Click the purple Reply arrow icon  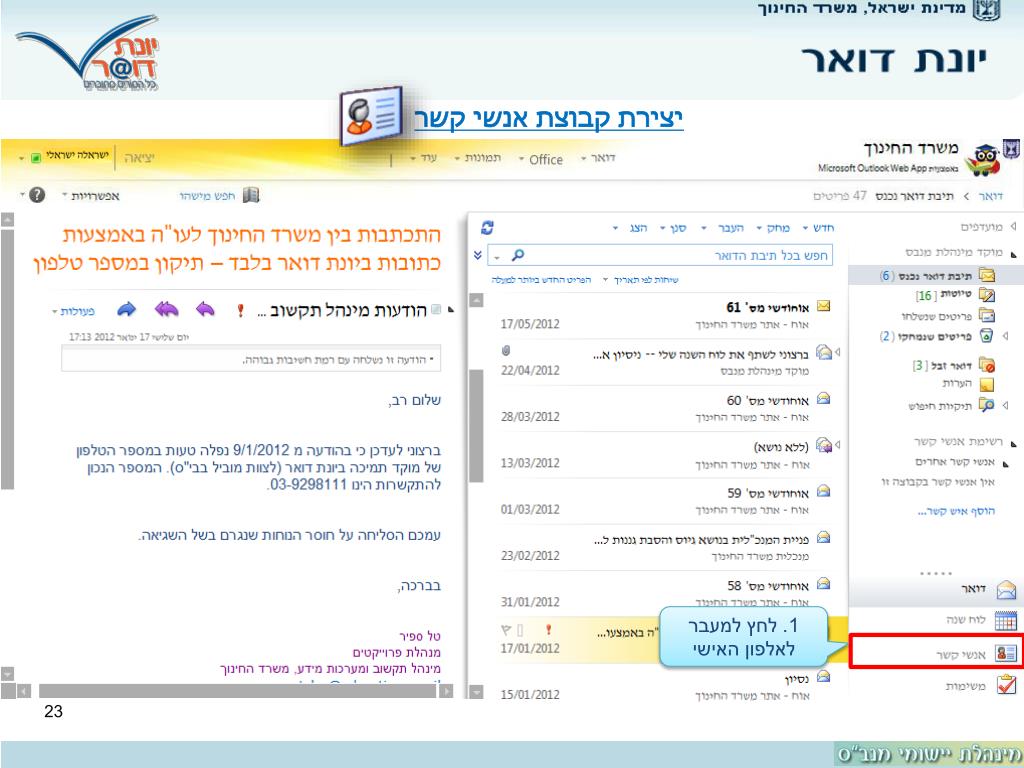point(205,309)
